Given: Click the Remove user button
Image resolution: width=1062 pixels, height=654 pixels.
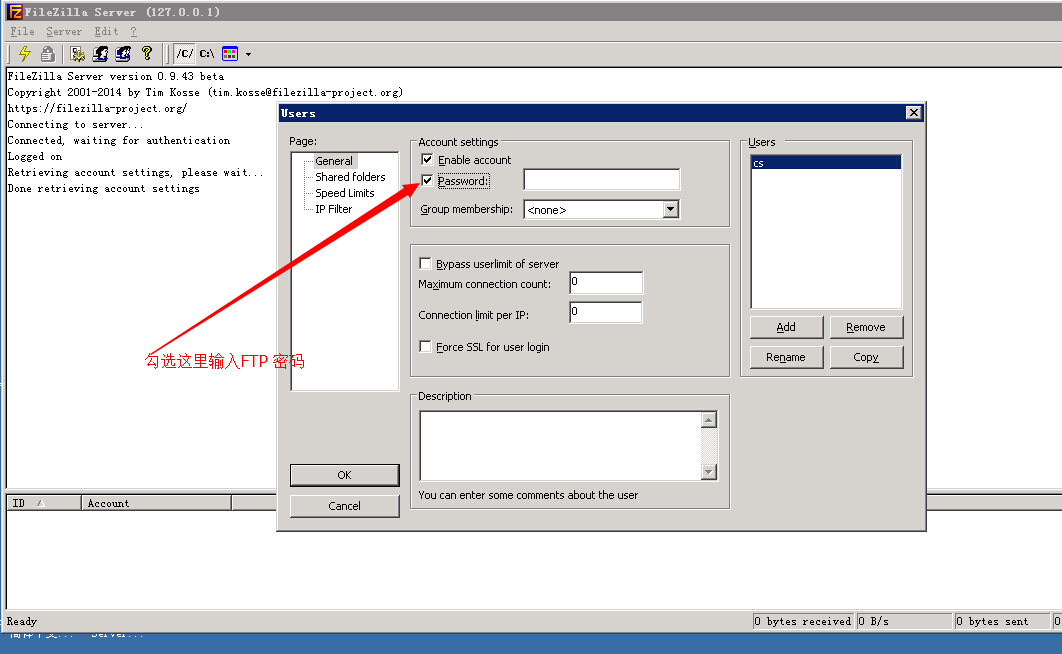Looking at the screenshot, I should (x=866, y=328).
